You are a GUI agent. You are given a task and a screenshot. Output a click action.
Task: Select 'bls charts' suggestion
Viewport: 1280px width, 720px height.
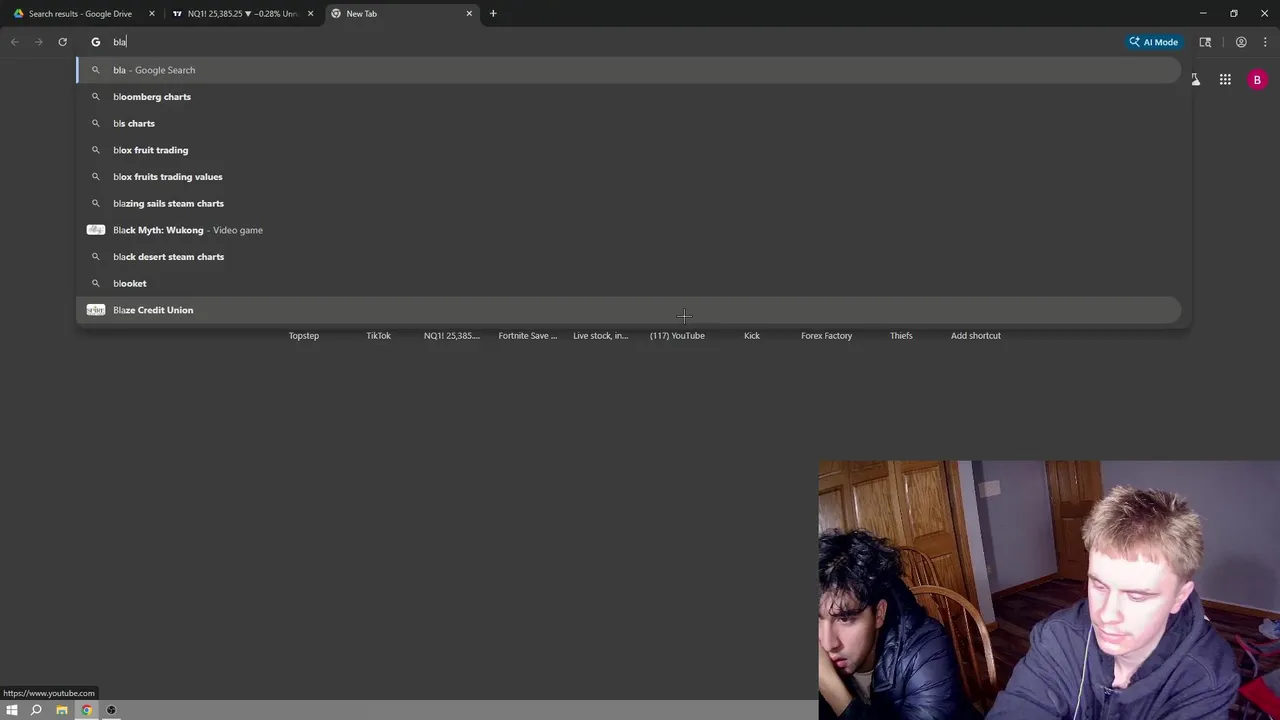pyautogui.click(x=628, y=123)
